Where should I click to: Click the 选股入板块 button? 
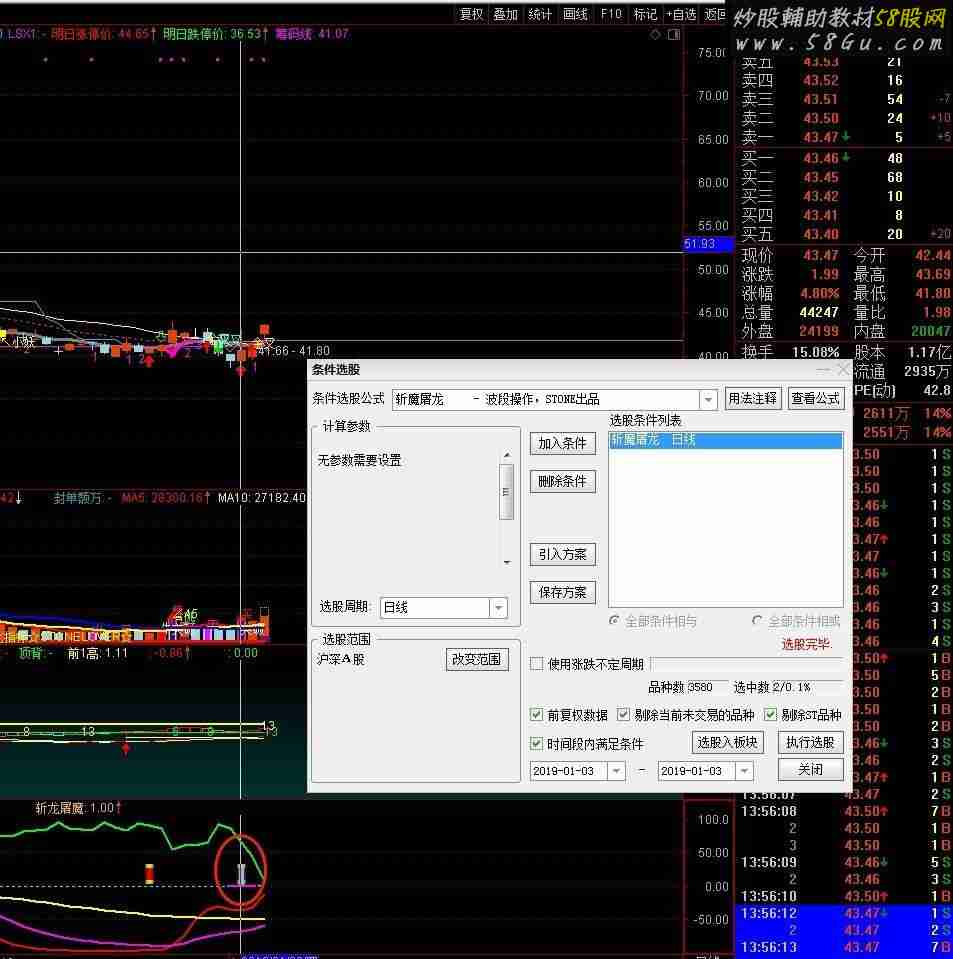(x=728, y=742)
